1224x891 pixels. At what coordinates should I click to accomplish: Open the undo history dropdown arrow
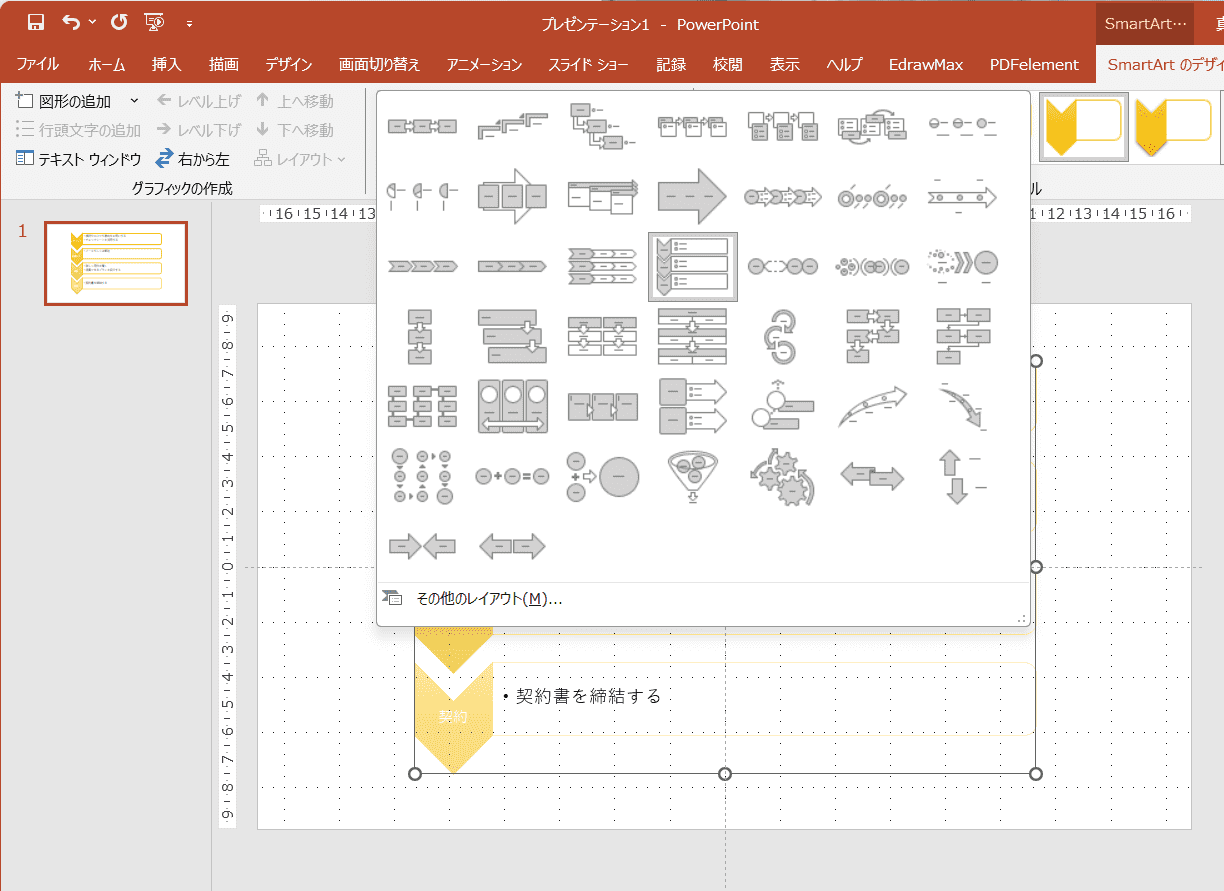(x=93, y=22)
